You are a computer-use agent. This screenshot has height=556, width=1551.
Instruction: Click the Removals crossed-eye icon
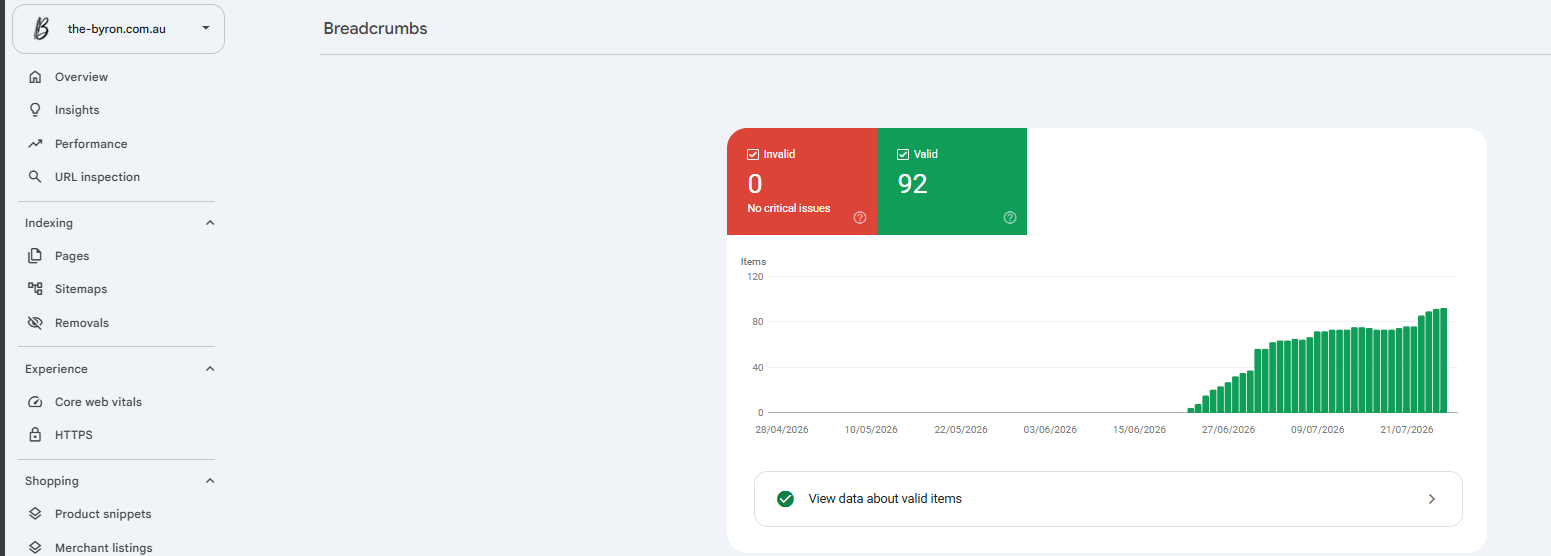(35, 323)
